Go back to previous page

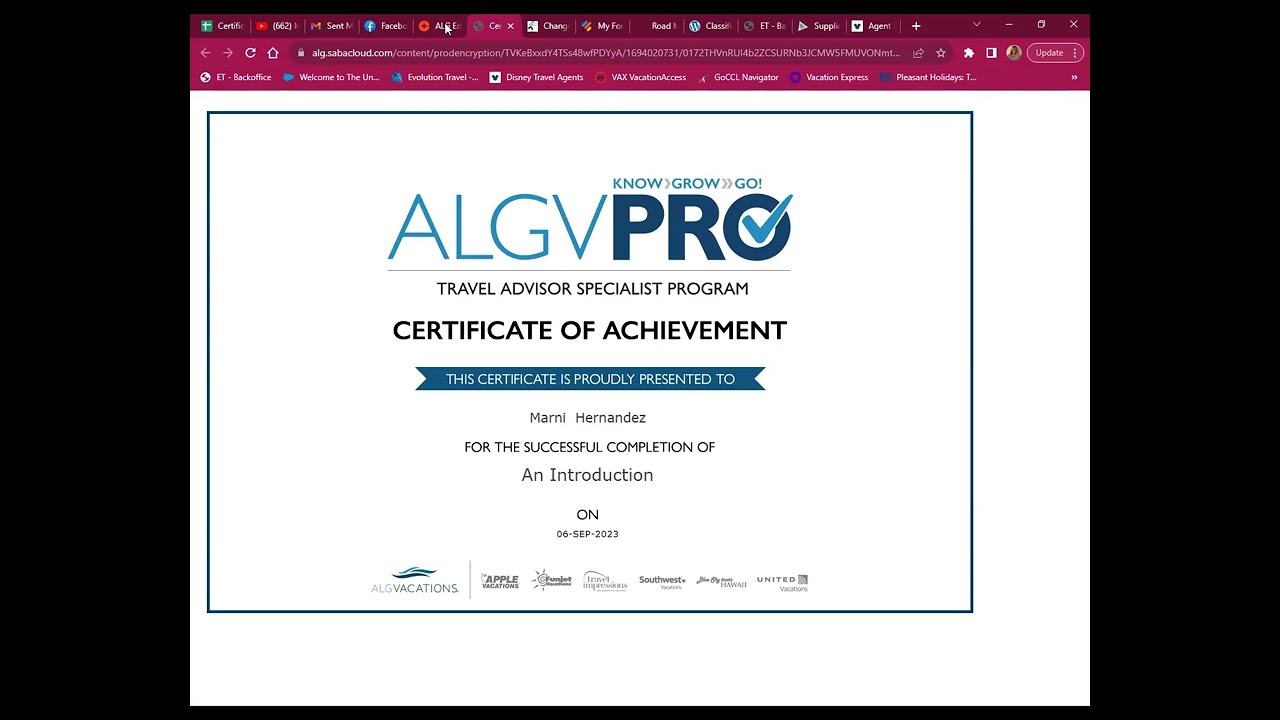click(x=205, y=53)
